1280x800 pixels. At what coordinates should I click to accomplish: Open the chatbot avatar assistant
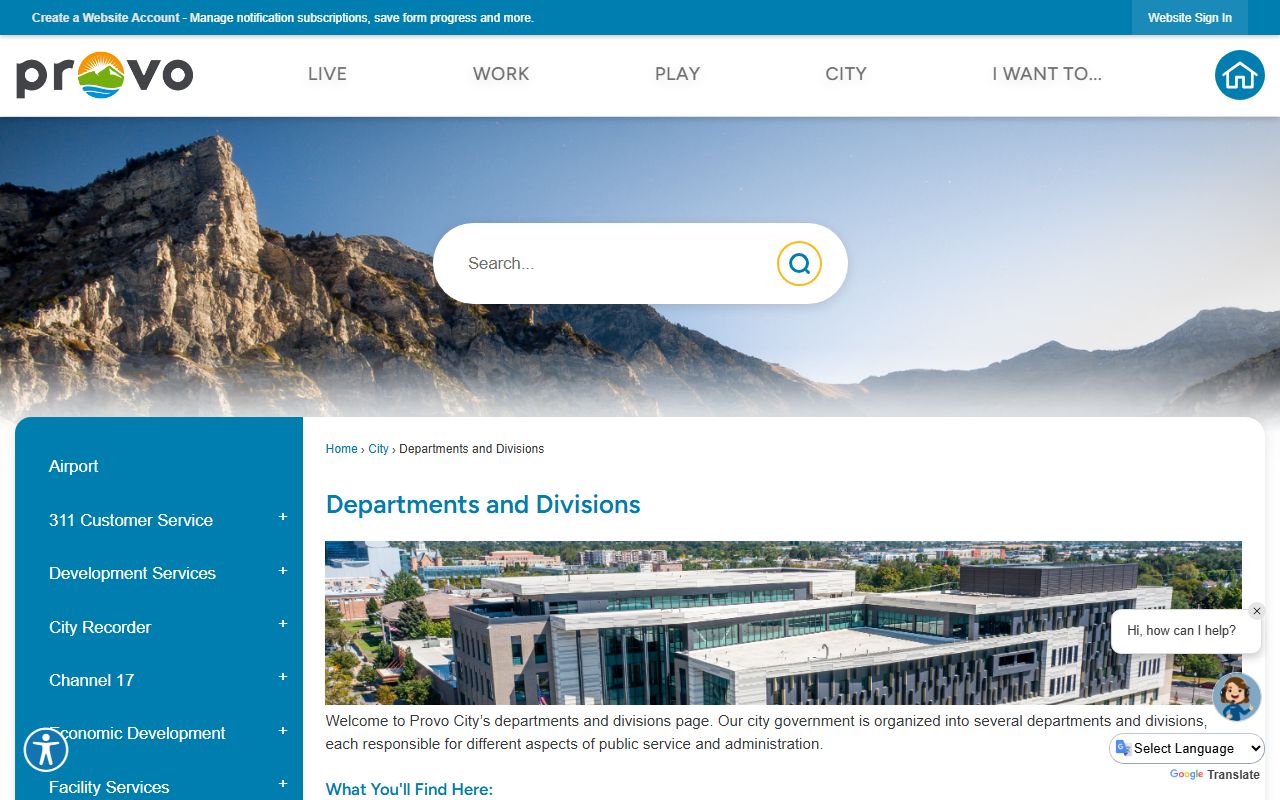pos(1237,697)
